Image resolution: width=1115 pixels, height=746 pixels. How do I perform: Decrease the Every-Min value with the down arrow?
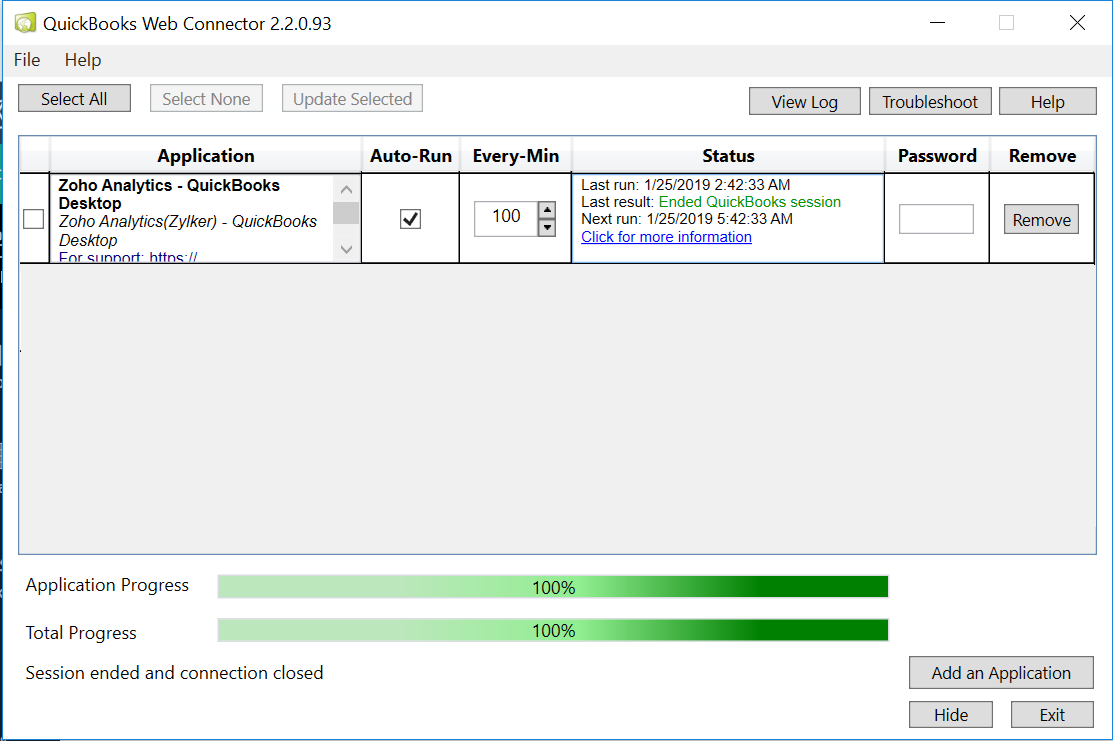[547, 228]
